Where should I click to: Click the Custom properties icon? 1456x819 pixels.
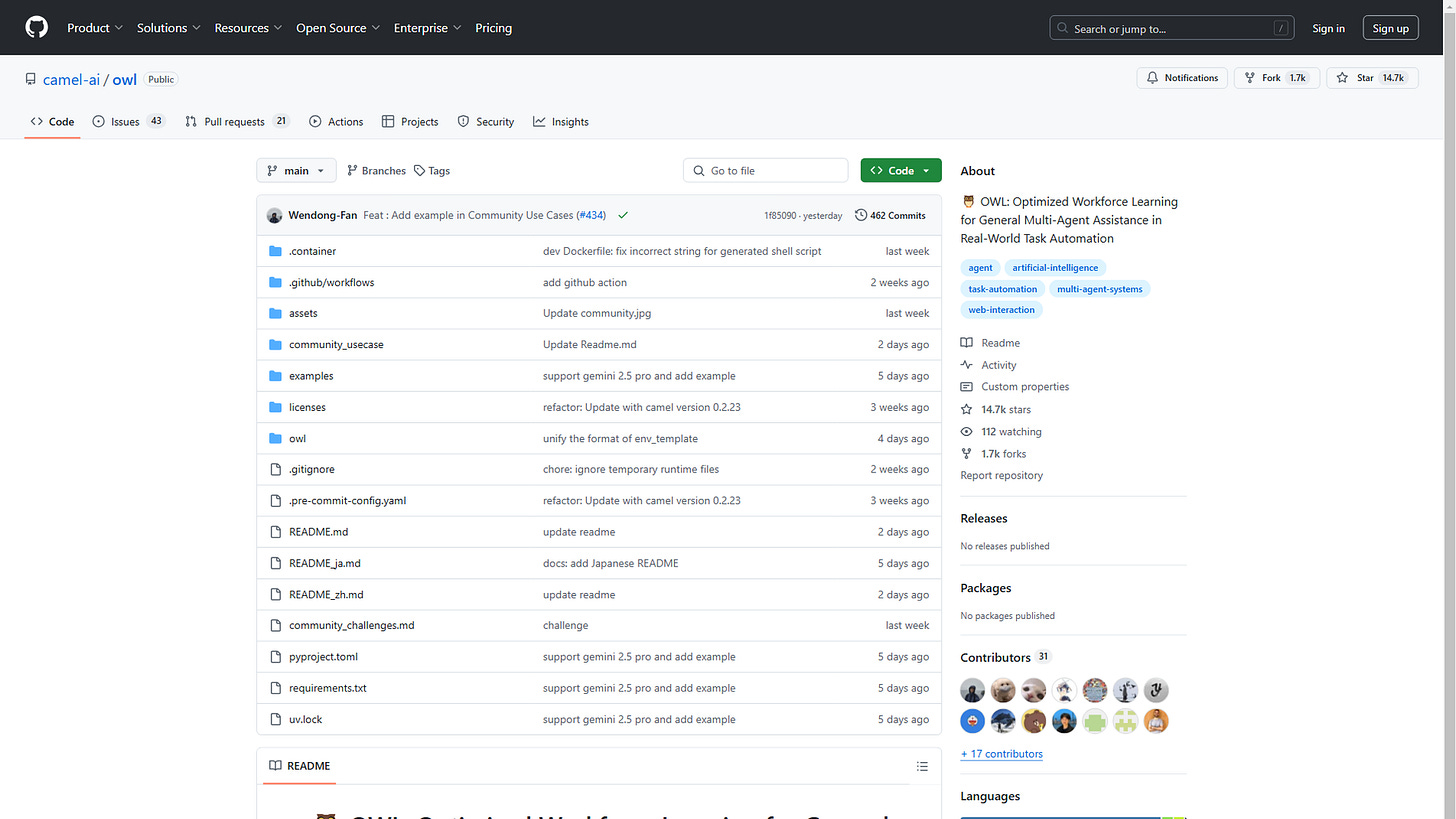967,387
